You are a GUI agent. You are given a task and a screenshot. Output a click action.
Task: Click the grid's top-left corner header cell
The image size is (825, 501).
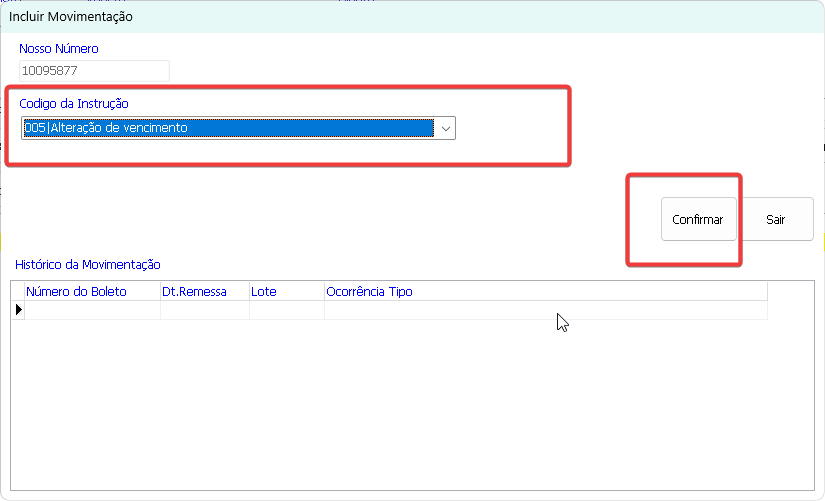coord(18,292)
